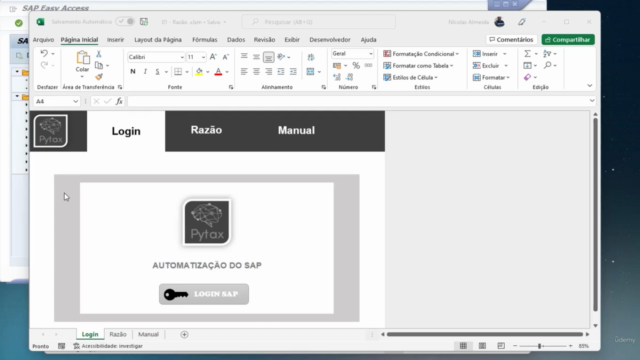Screen dimensions: 640x360
Task: Open the font size 11 dropdown
Action: coord(203,57)
